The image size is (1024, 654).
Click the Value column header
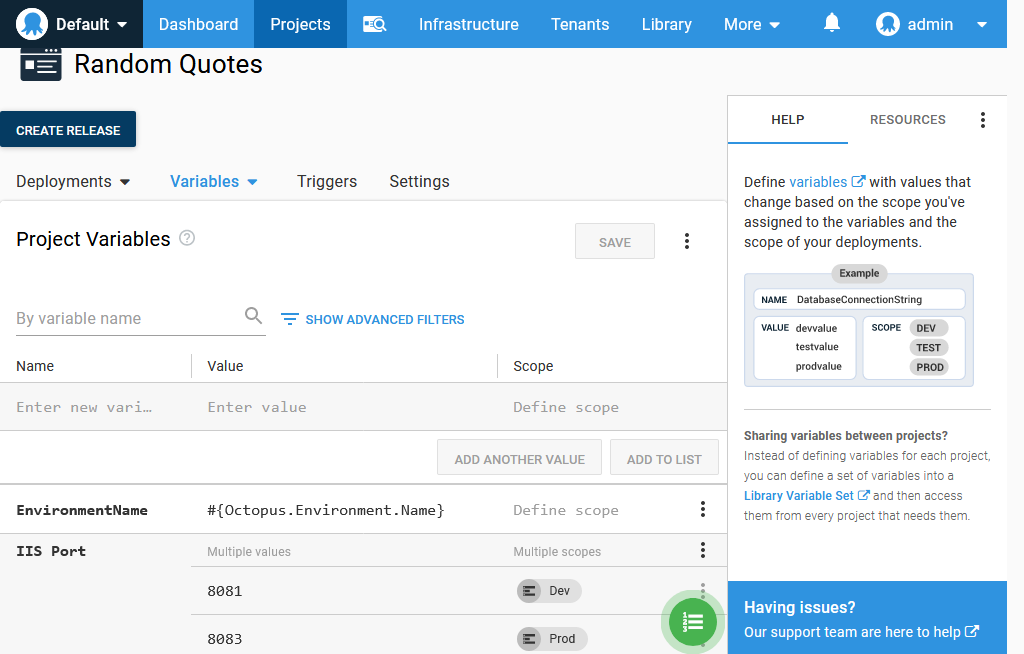(225, 366)
